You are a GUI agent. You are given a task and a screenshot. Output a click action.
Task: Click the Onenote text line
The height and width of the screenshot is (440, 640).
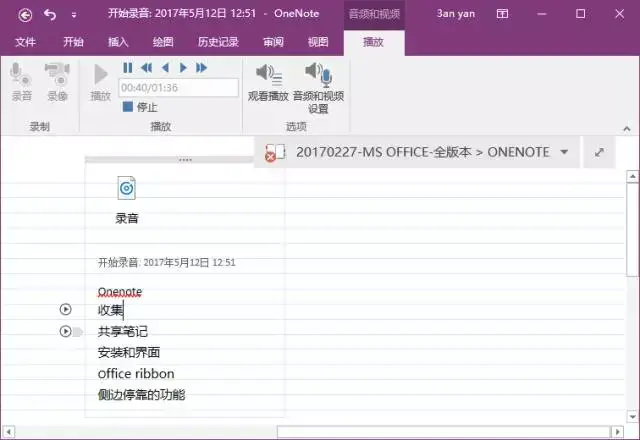coord(120,292)
